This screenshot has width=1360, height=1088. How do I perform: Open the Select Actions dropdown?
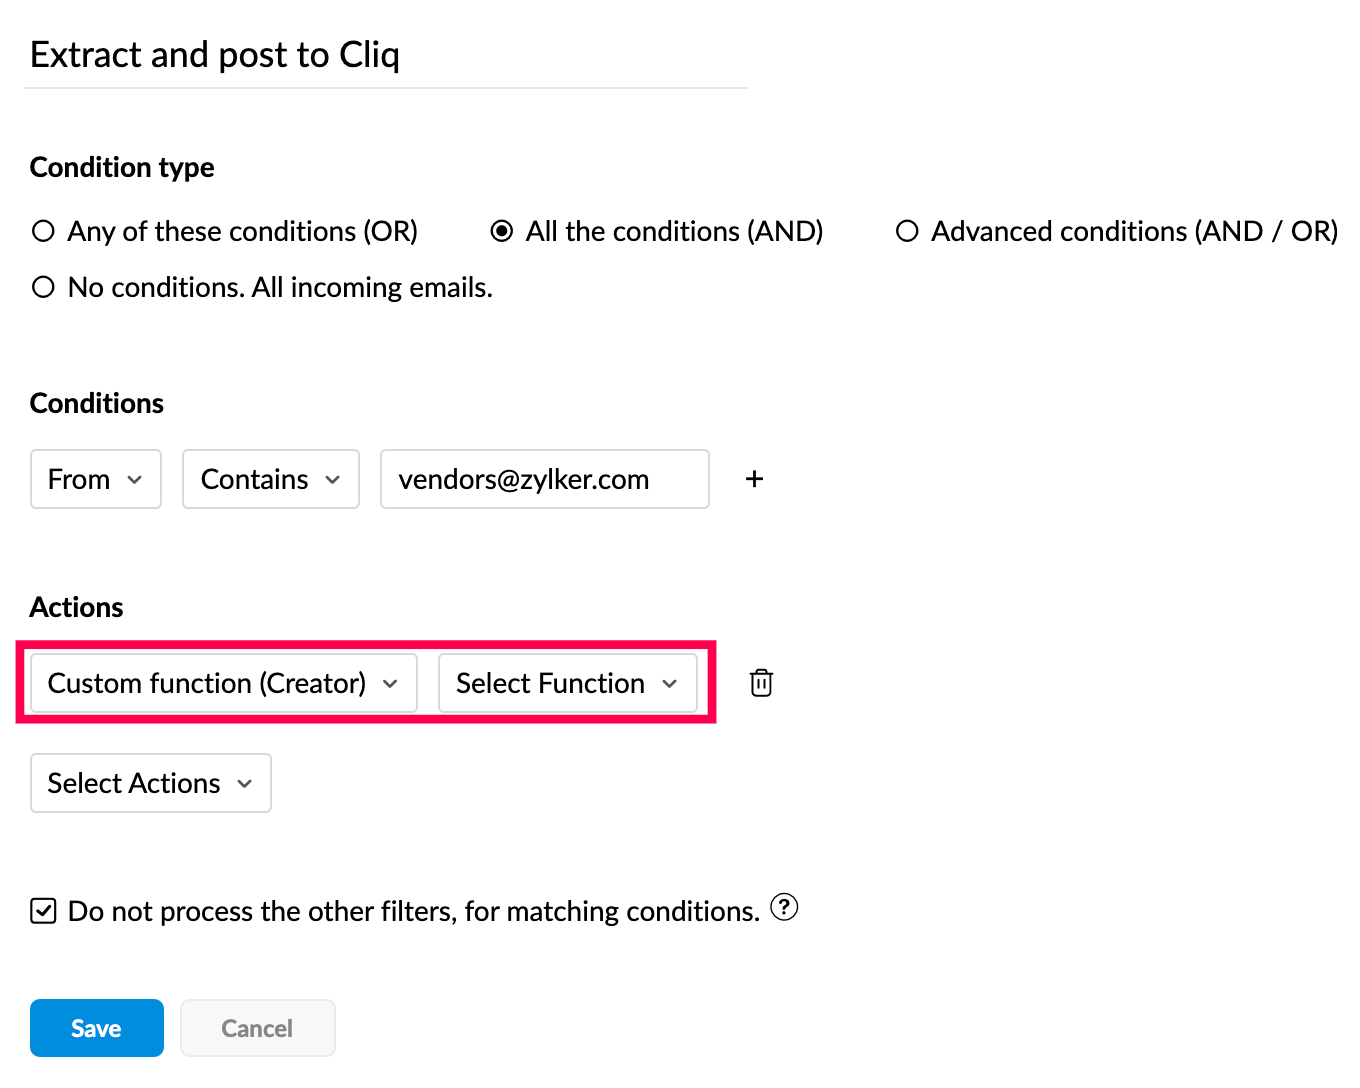[150, 783]
